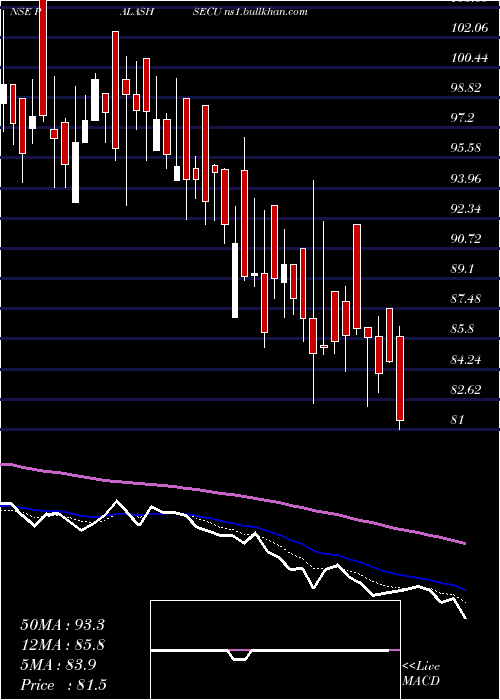Click the ns1.bullkhan.com text in header
The width and height of the screenshot is (500, 700).
[x=265, y=12]
